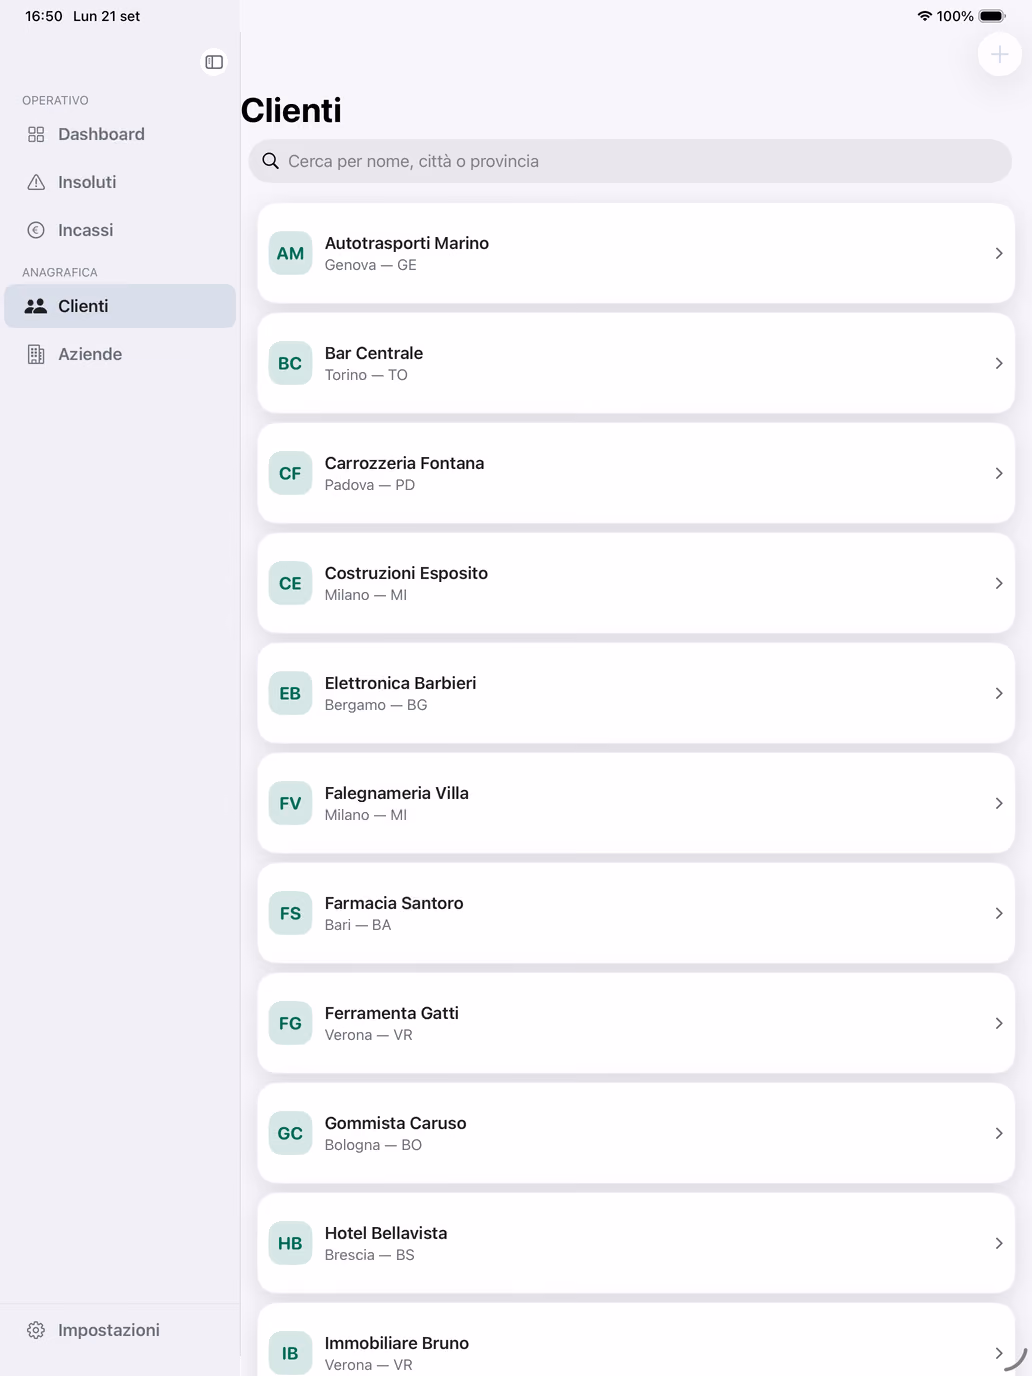Focus the client search field
The width and height of the screenshot is (1032, 1376).
point(630,161)
